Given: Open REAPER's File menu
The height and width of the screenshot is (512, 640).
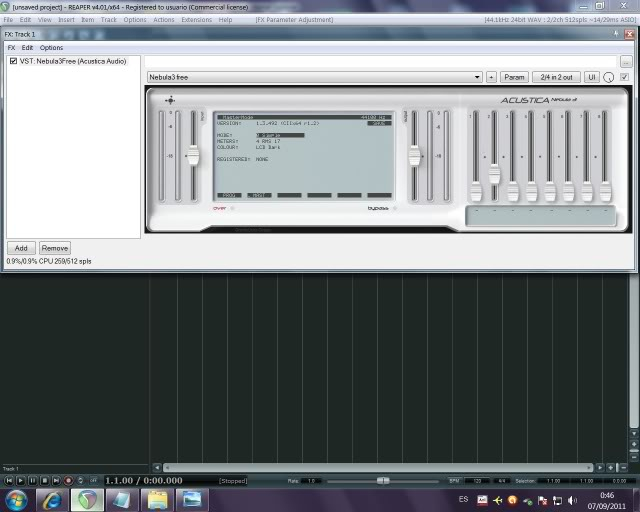Looking at the screenshot, I should 8,20.
